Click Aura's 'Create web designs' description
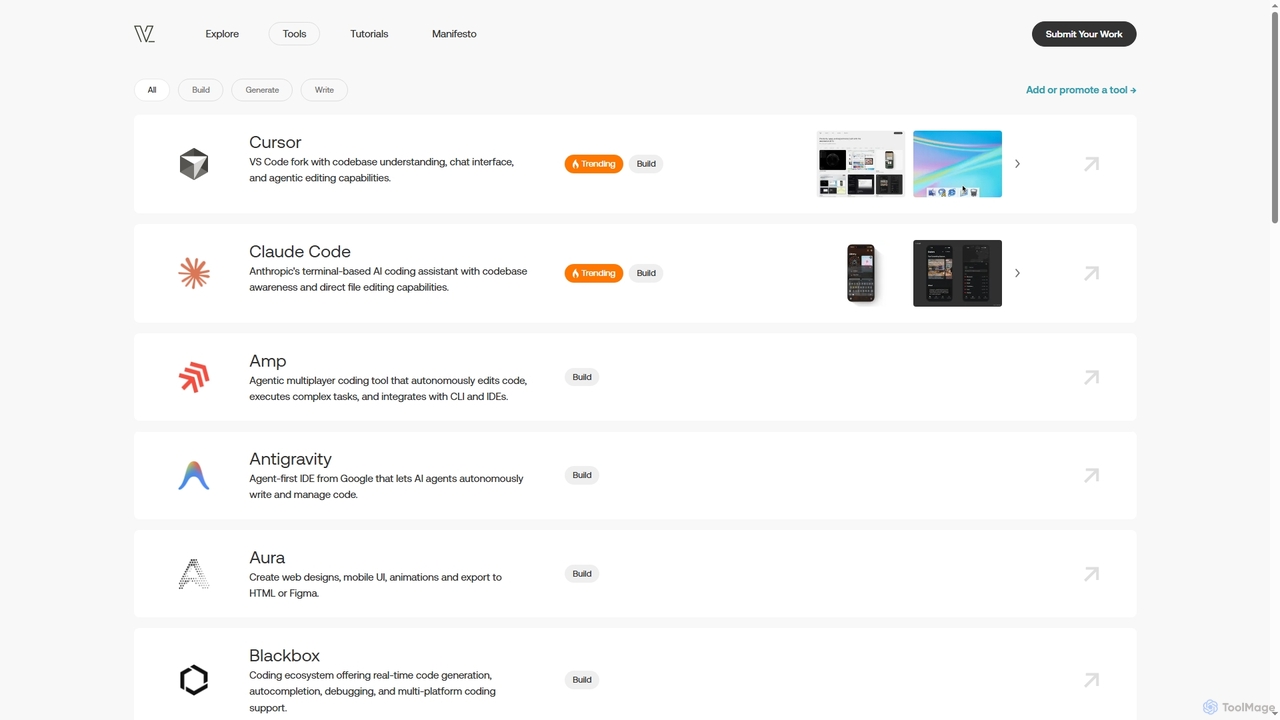 pos(375,585)
